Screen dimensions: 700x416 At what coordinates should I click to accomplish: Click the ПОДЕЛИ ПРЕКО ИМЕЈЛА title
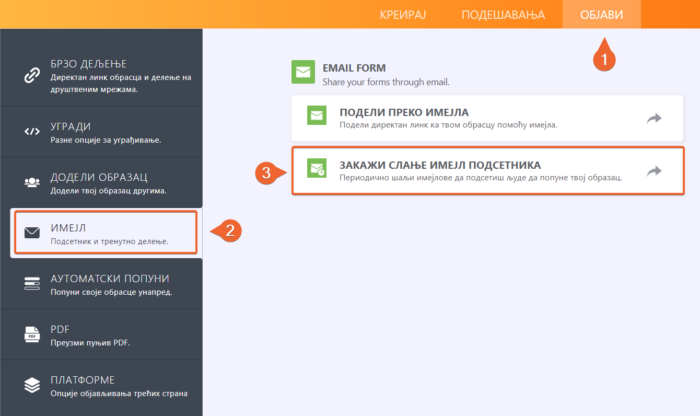click(x=404, y=112)
